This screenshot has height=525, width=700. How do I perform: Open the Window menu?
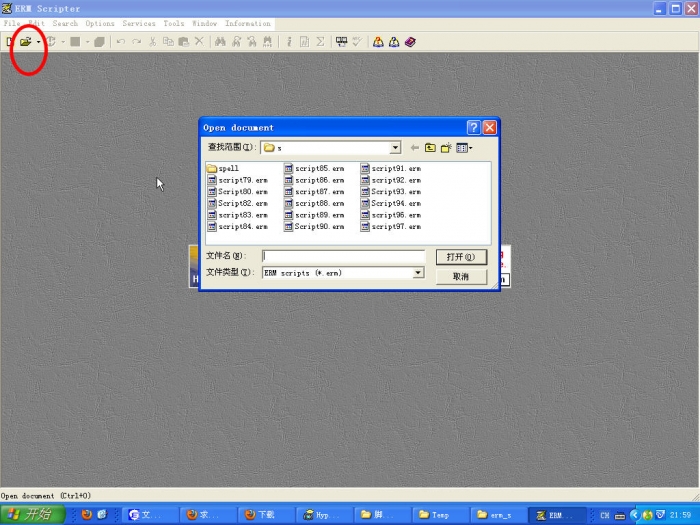204,23
